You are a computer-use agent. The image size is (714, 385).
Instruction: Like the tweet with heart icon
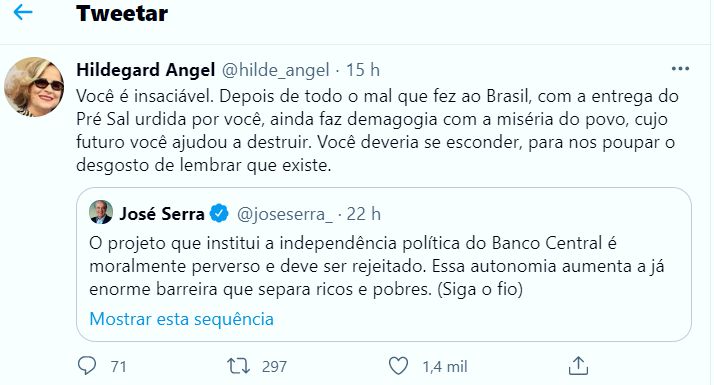pos(398,366)
